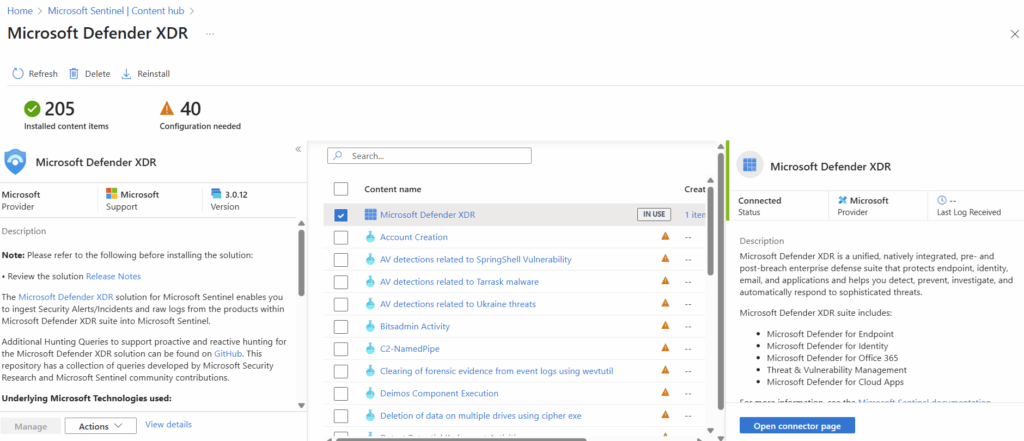The height and width of the screenshot is (441, 1024).
Task: Check the C2-NamedPipe checkbox
Action: [x=341, y=348]
